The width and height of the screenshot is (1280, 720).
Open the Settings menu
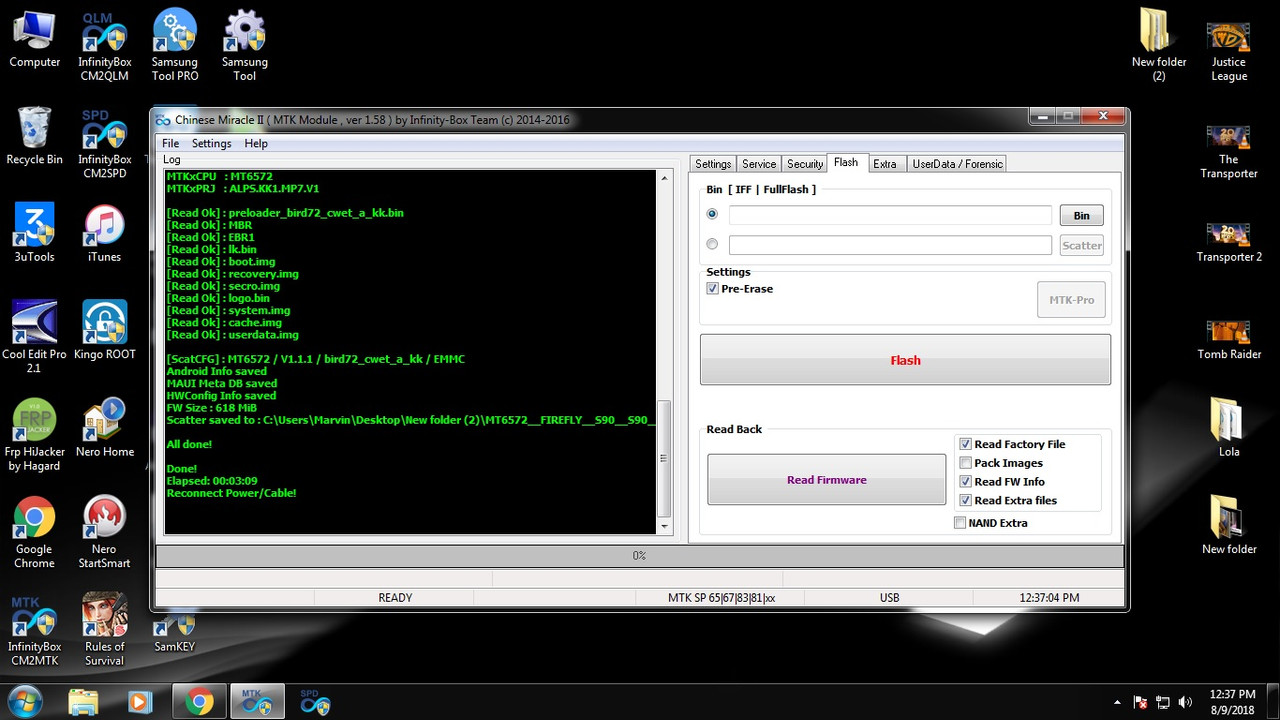click(x=211, y=144)
